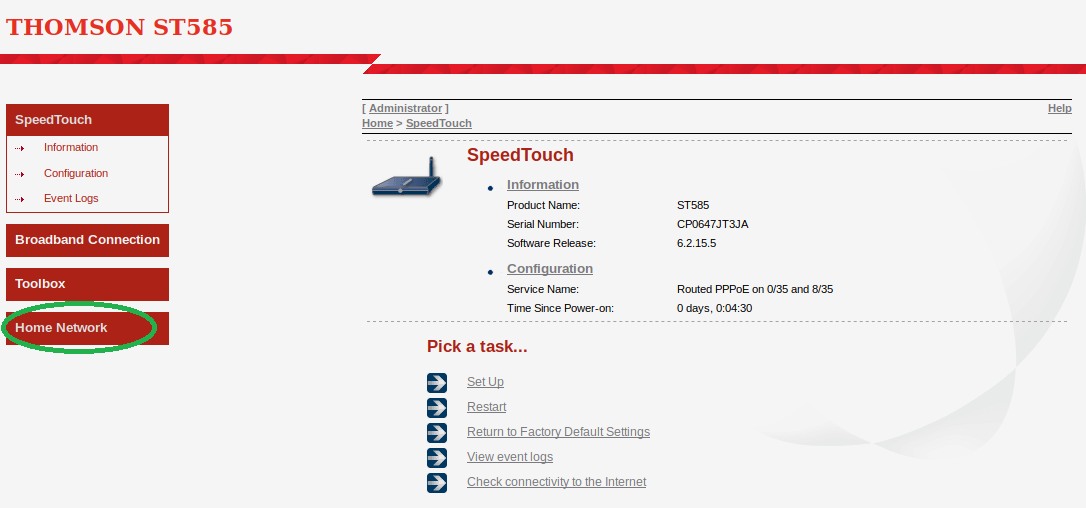Image resolution: width=1086 pixels, height=508 pixels.
Task: Click the Serial Number label
Action: pos(543,225)
